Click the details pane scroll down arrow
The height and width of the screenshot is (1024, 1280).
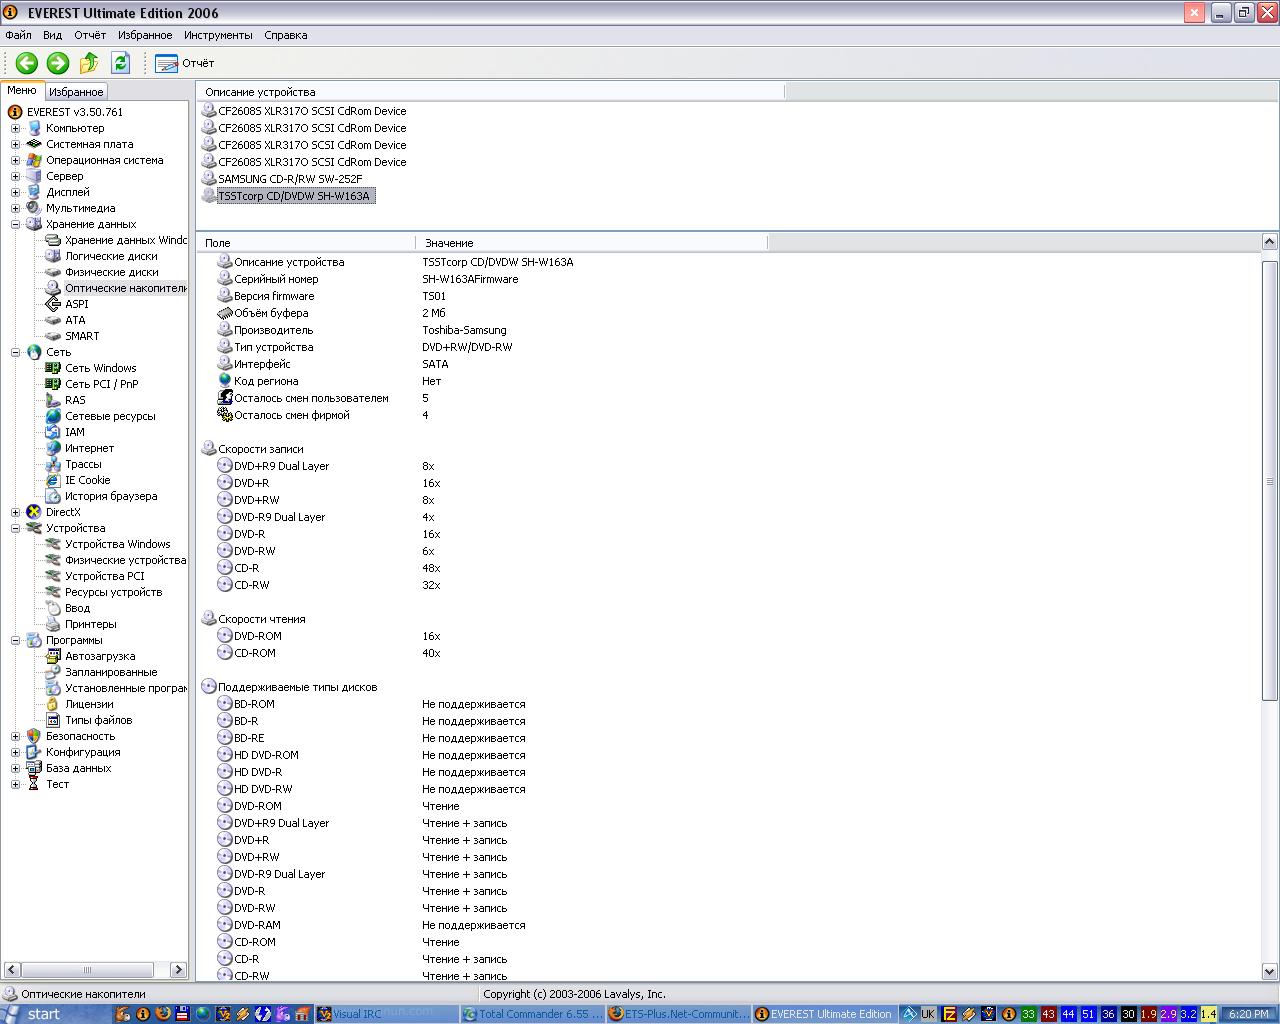point(1270,971)
